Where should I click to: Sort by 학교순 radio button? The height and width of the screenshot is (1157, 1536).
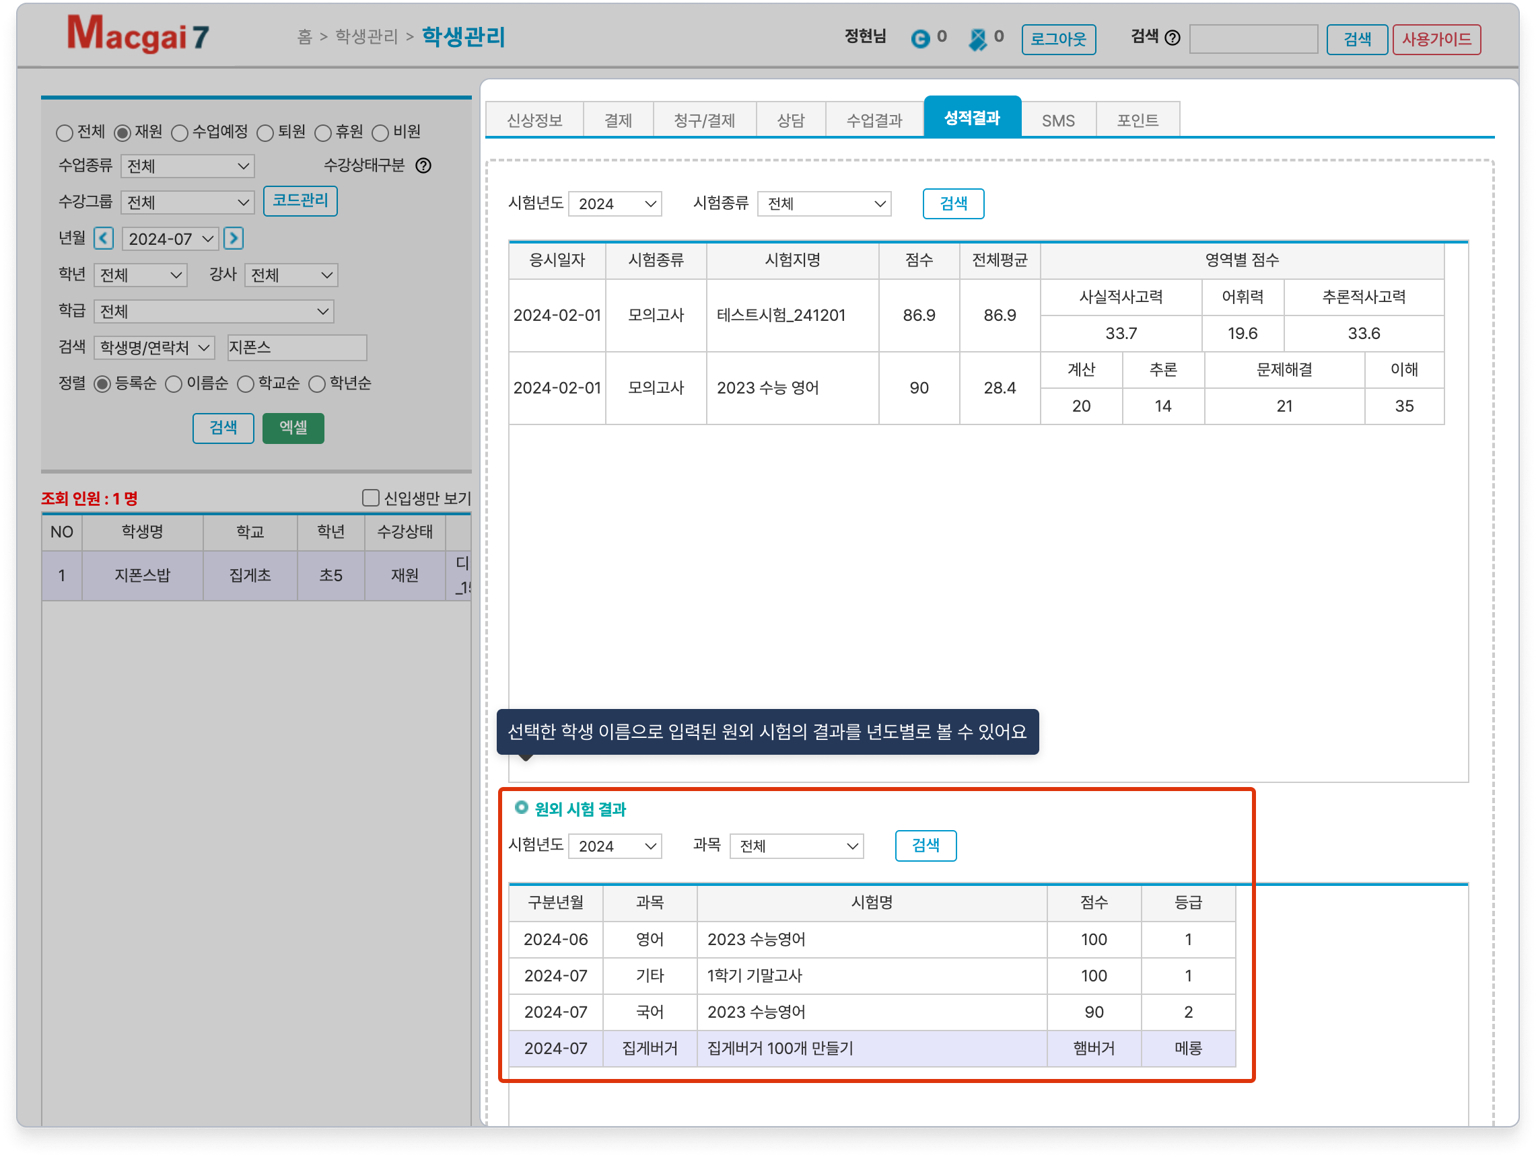245,384
